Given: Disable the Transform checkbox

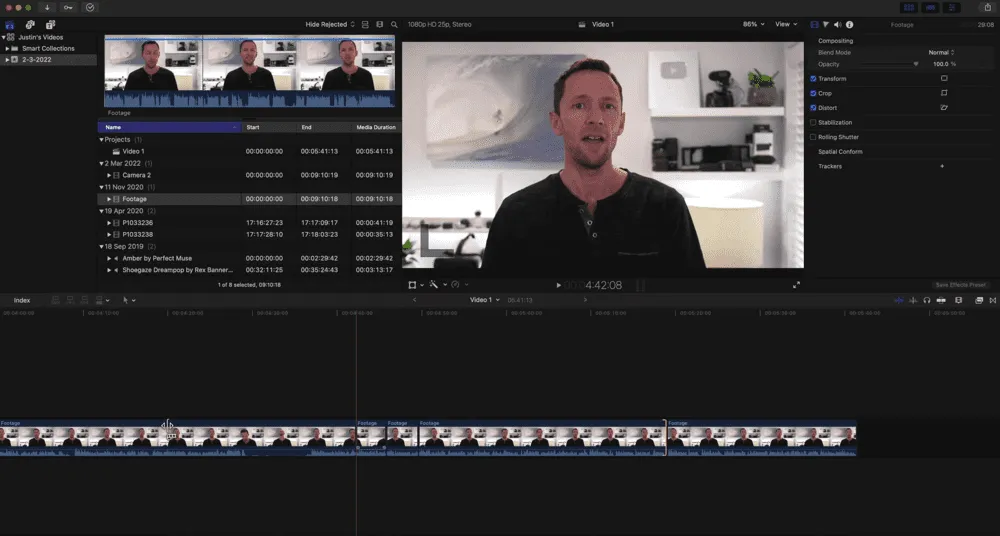Looking at the screenshot, I should [x=813, y=78].
